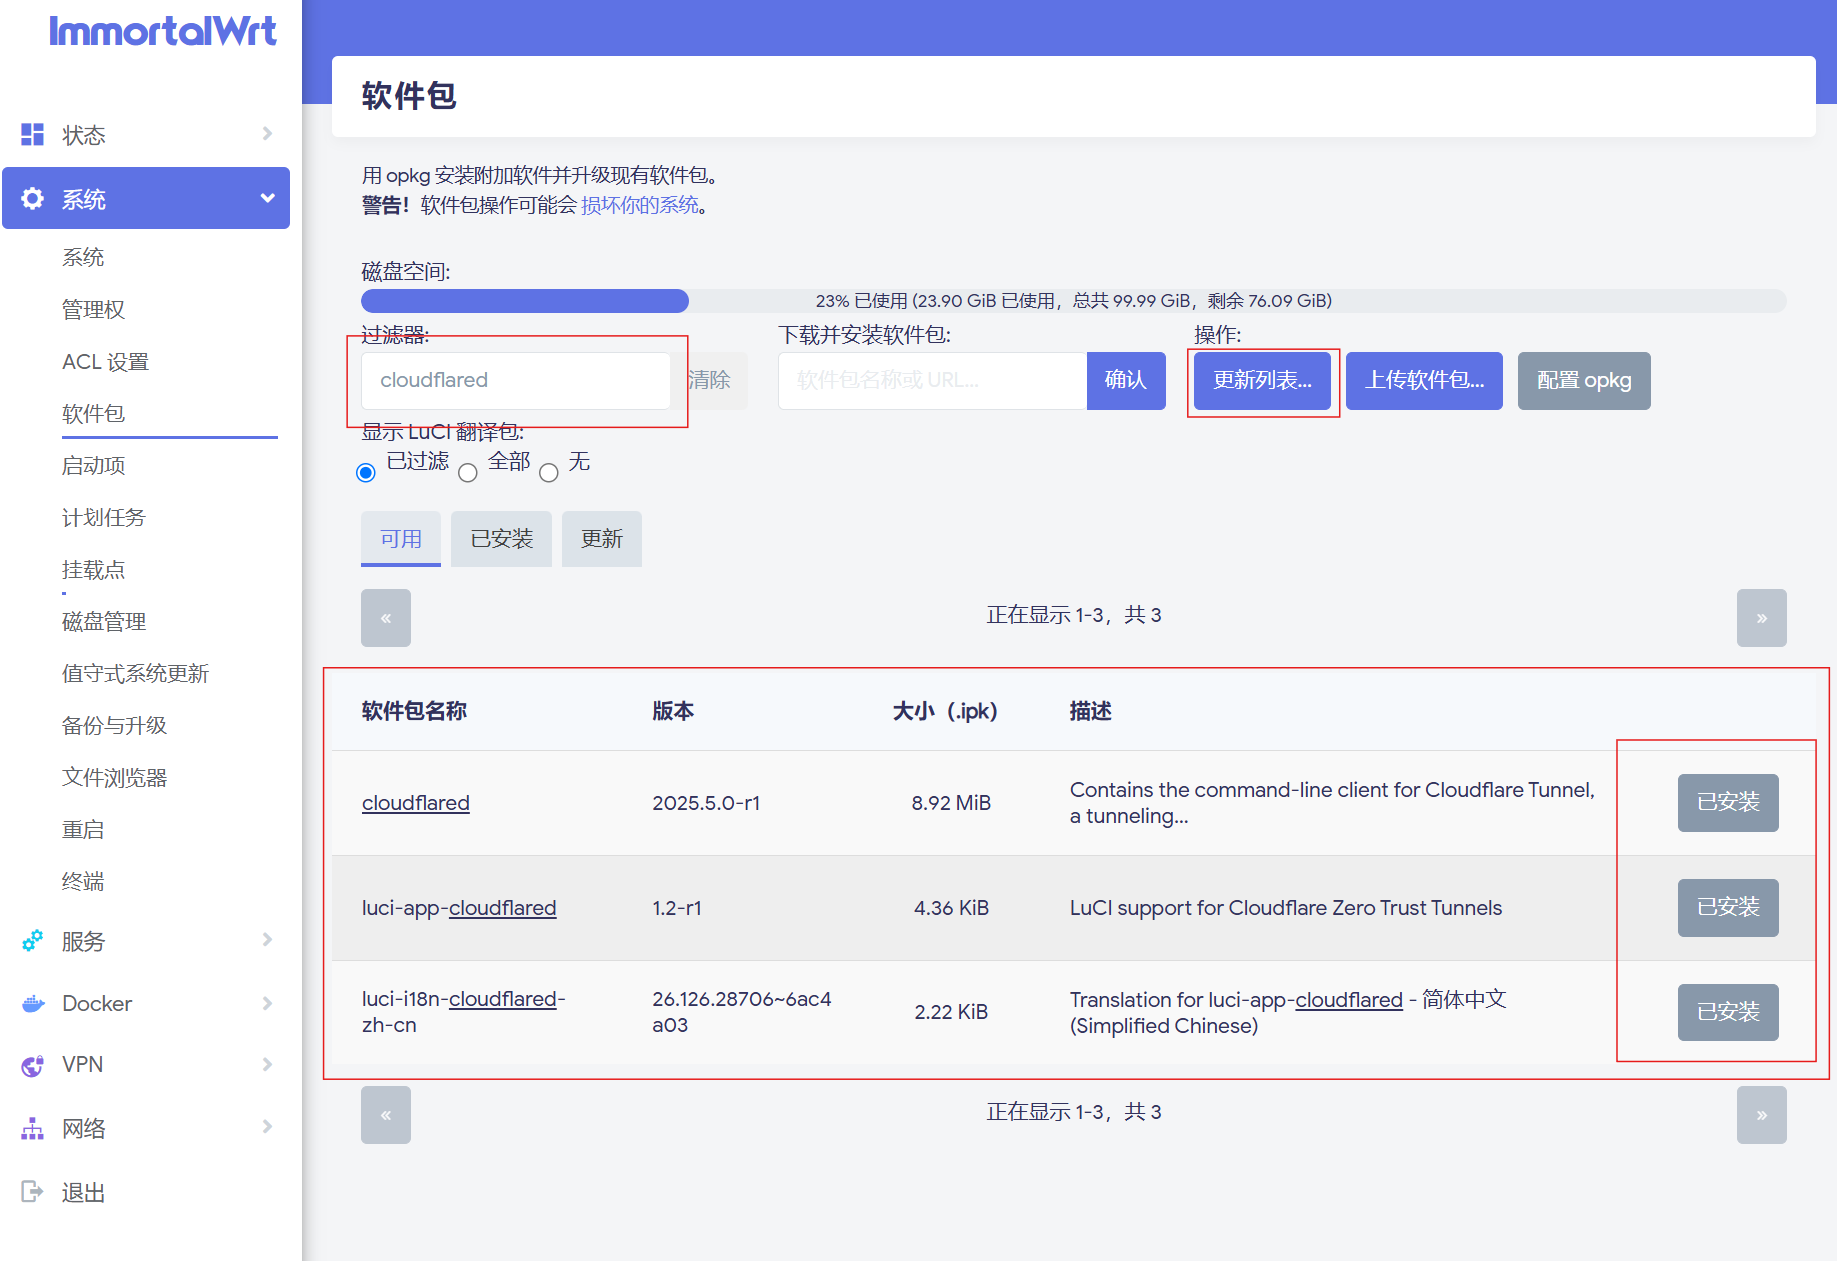Click the logout icon in sidebar
1837x1261 pixels.
[x=33, y=1191]
